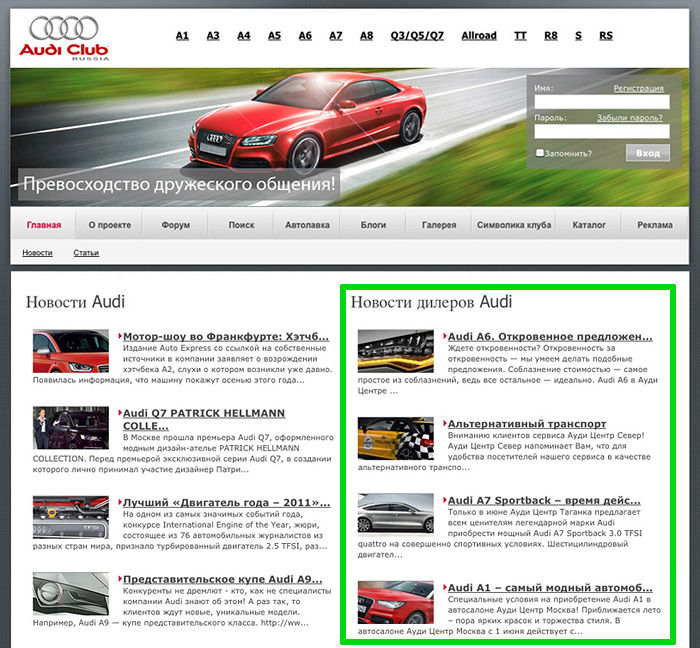Open the A6 model link
The height and width of the screenshot is (648, 700).
305,36
